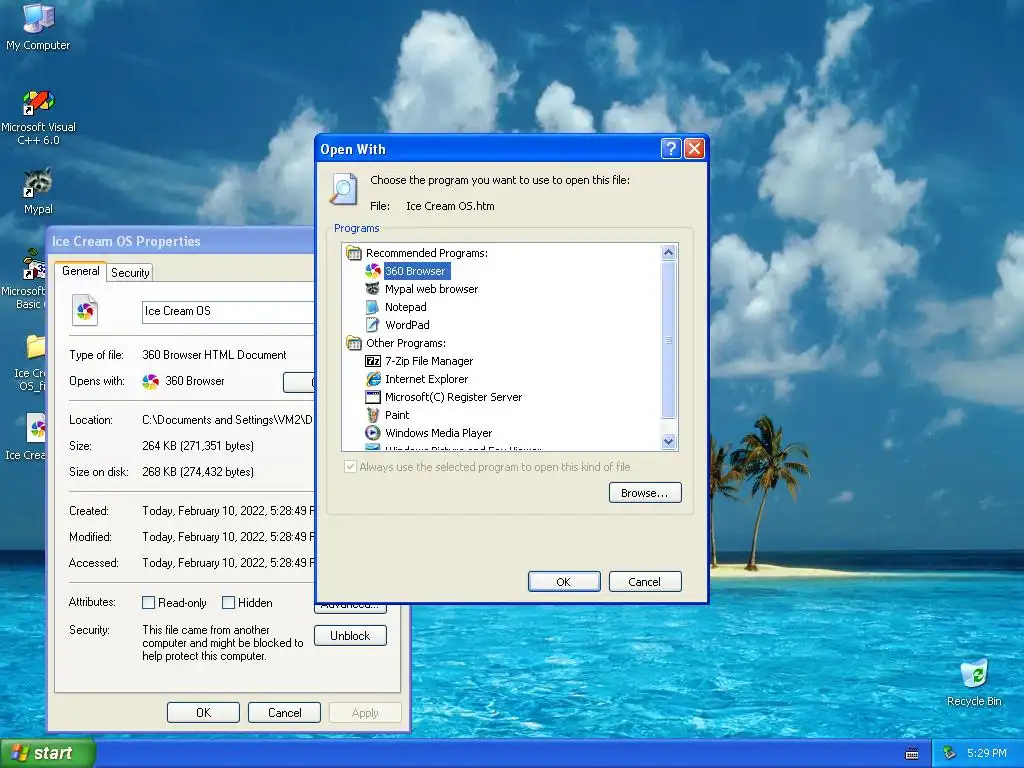The width and height of the screenshot is (1024, 768).
Task: Enable Read-only attribute checkbox
Action: click(x=148, y=603)
